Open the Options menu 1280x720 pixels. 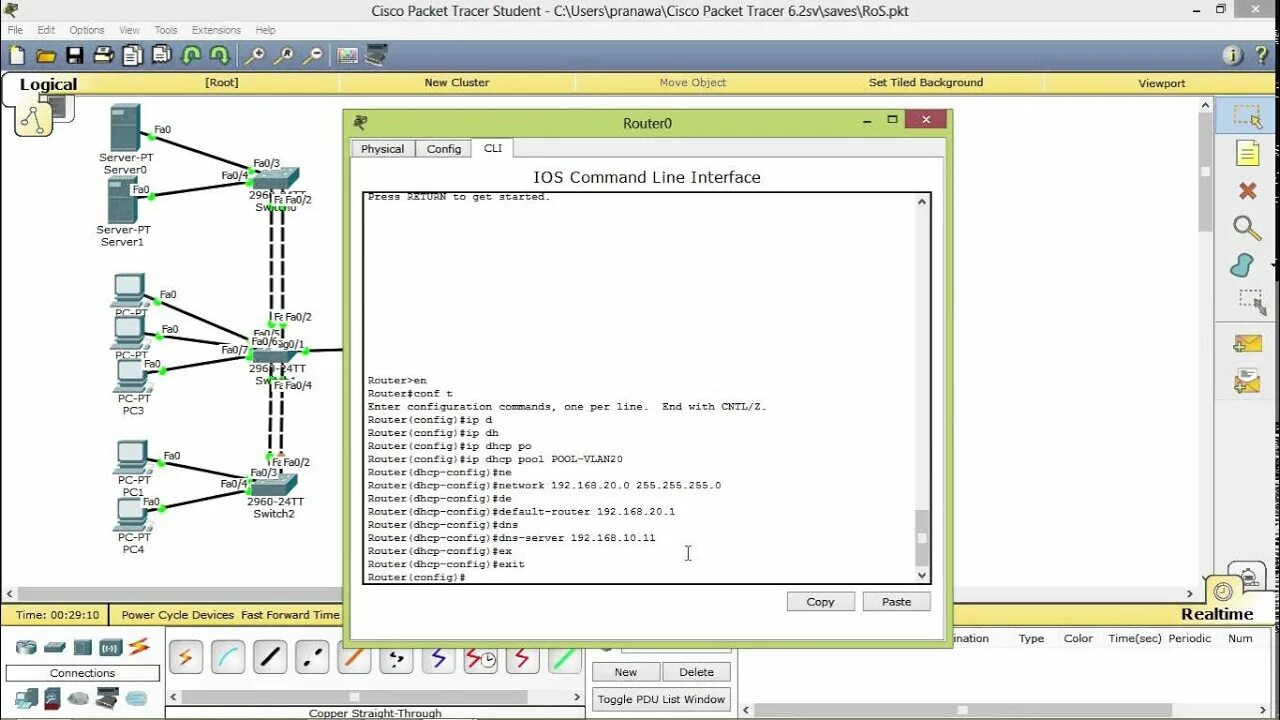click(x=87, y=30)
